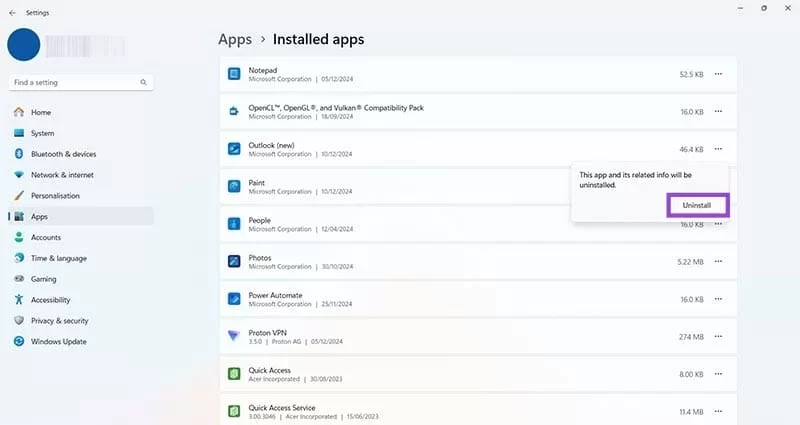
Task: Click the Apps breadcrumb link
Action: pyautogui.click(x=234, y=40)
